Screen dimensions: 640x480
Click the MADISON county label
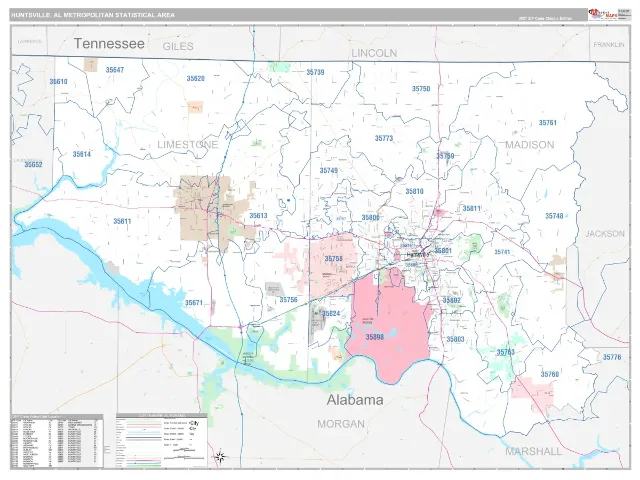tap(530, 145)
